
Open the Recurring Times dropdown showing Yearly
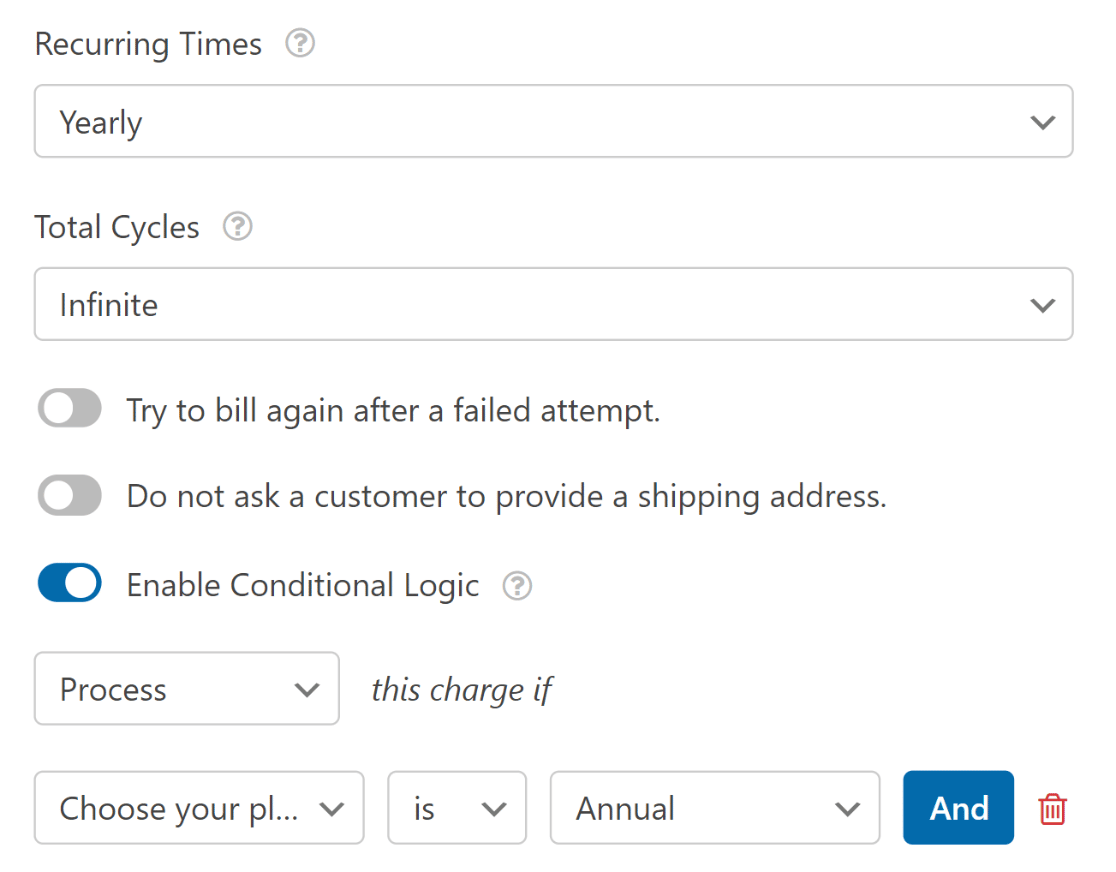point(553,122)
